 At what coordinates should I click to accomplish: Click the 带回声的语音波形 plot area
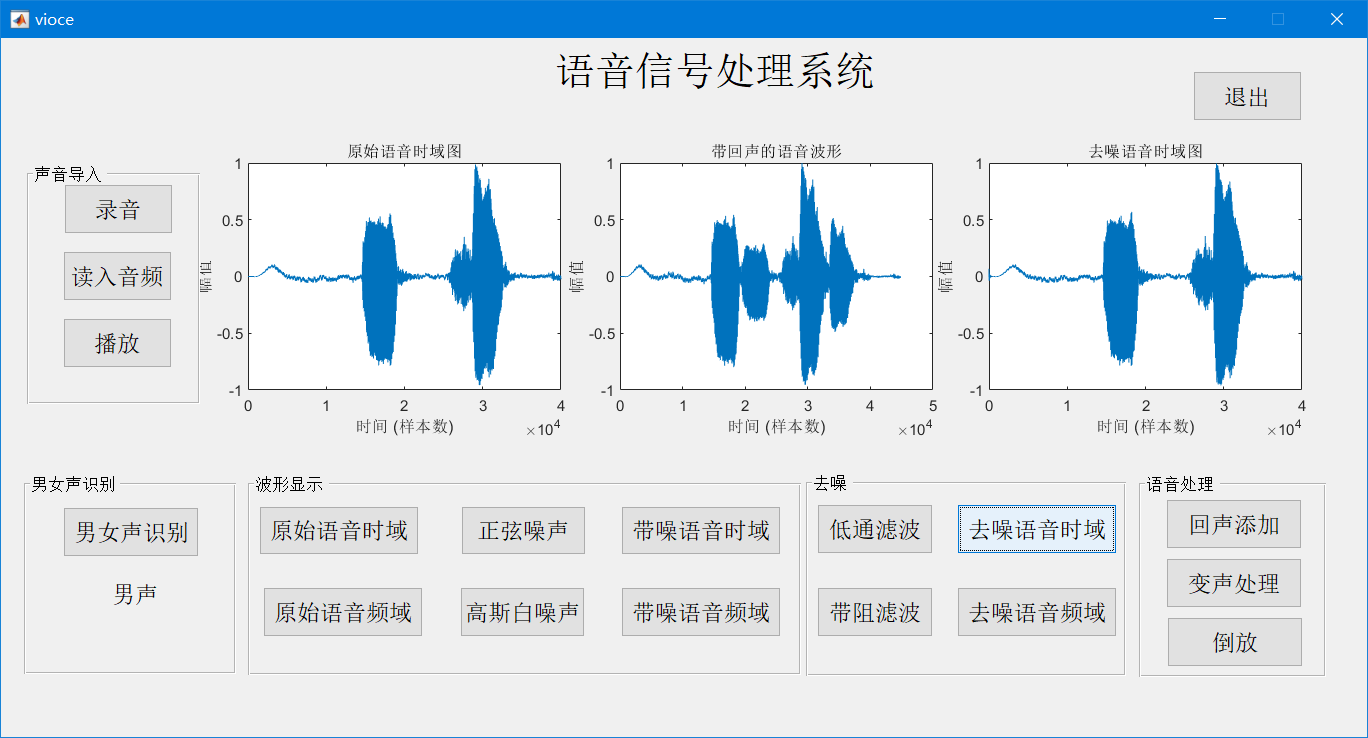tap(776, 276)
